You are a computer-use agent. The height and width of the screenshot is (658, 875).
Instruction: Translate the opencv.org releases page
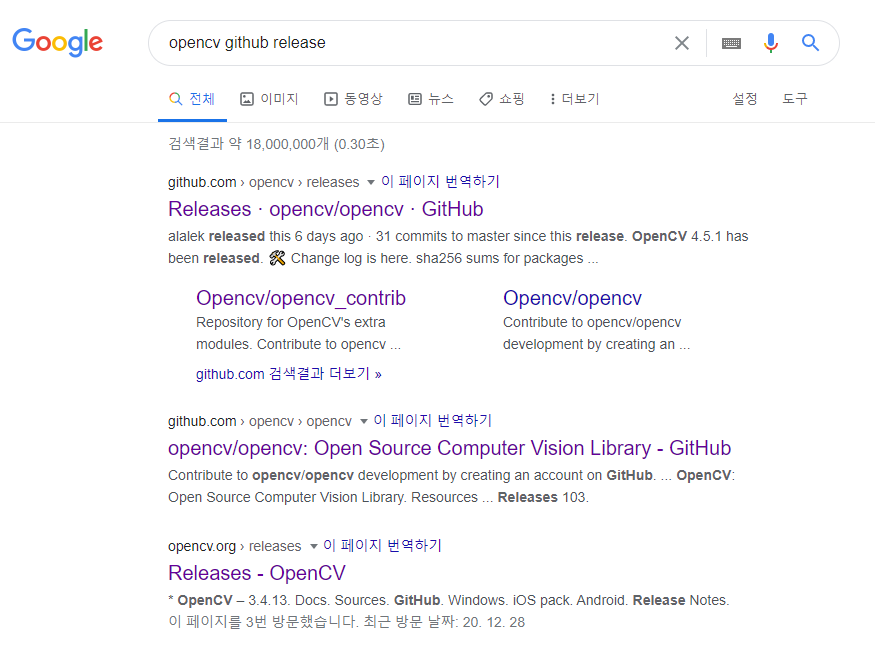tap(382, 545)
